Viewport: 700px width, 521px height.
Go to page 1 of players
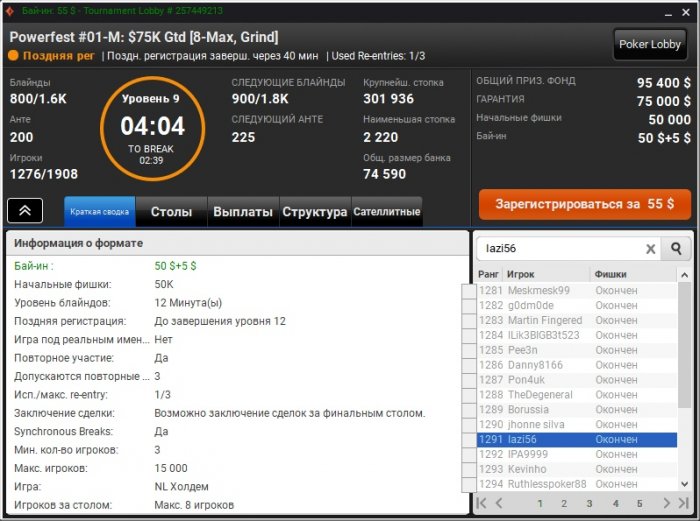pos(540,504)
